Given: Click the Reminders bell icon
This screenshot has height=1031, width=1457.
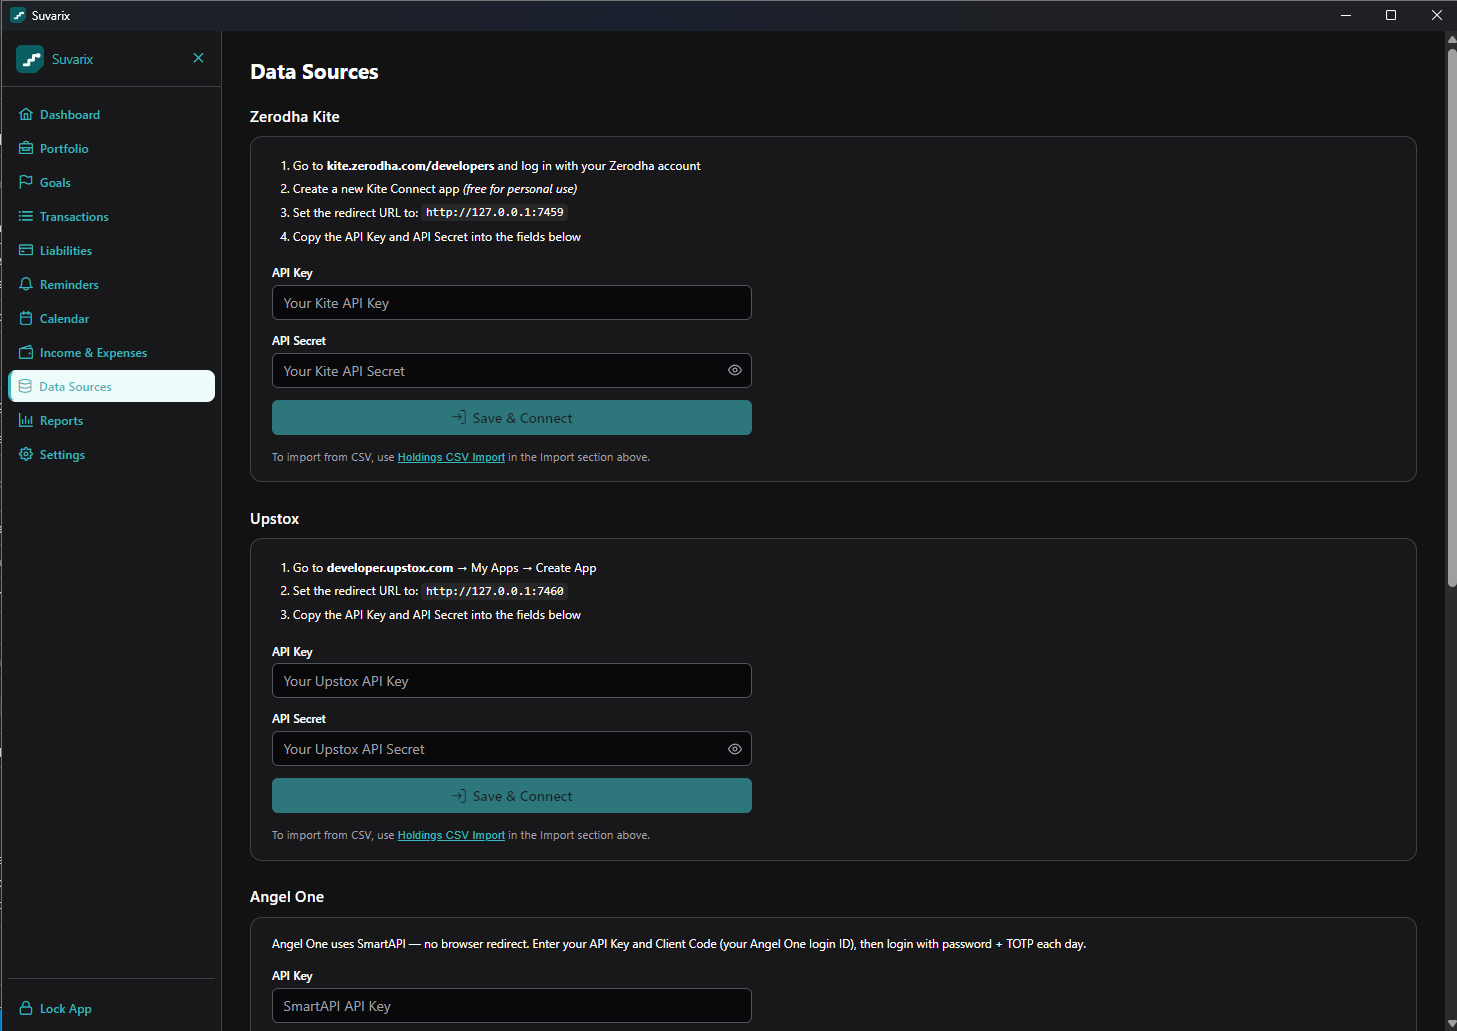Looking at the screenshot, I should pyautogui.click(x=26, y=284).
